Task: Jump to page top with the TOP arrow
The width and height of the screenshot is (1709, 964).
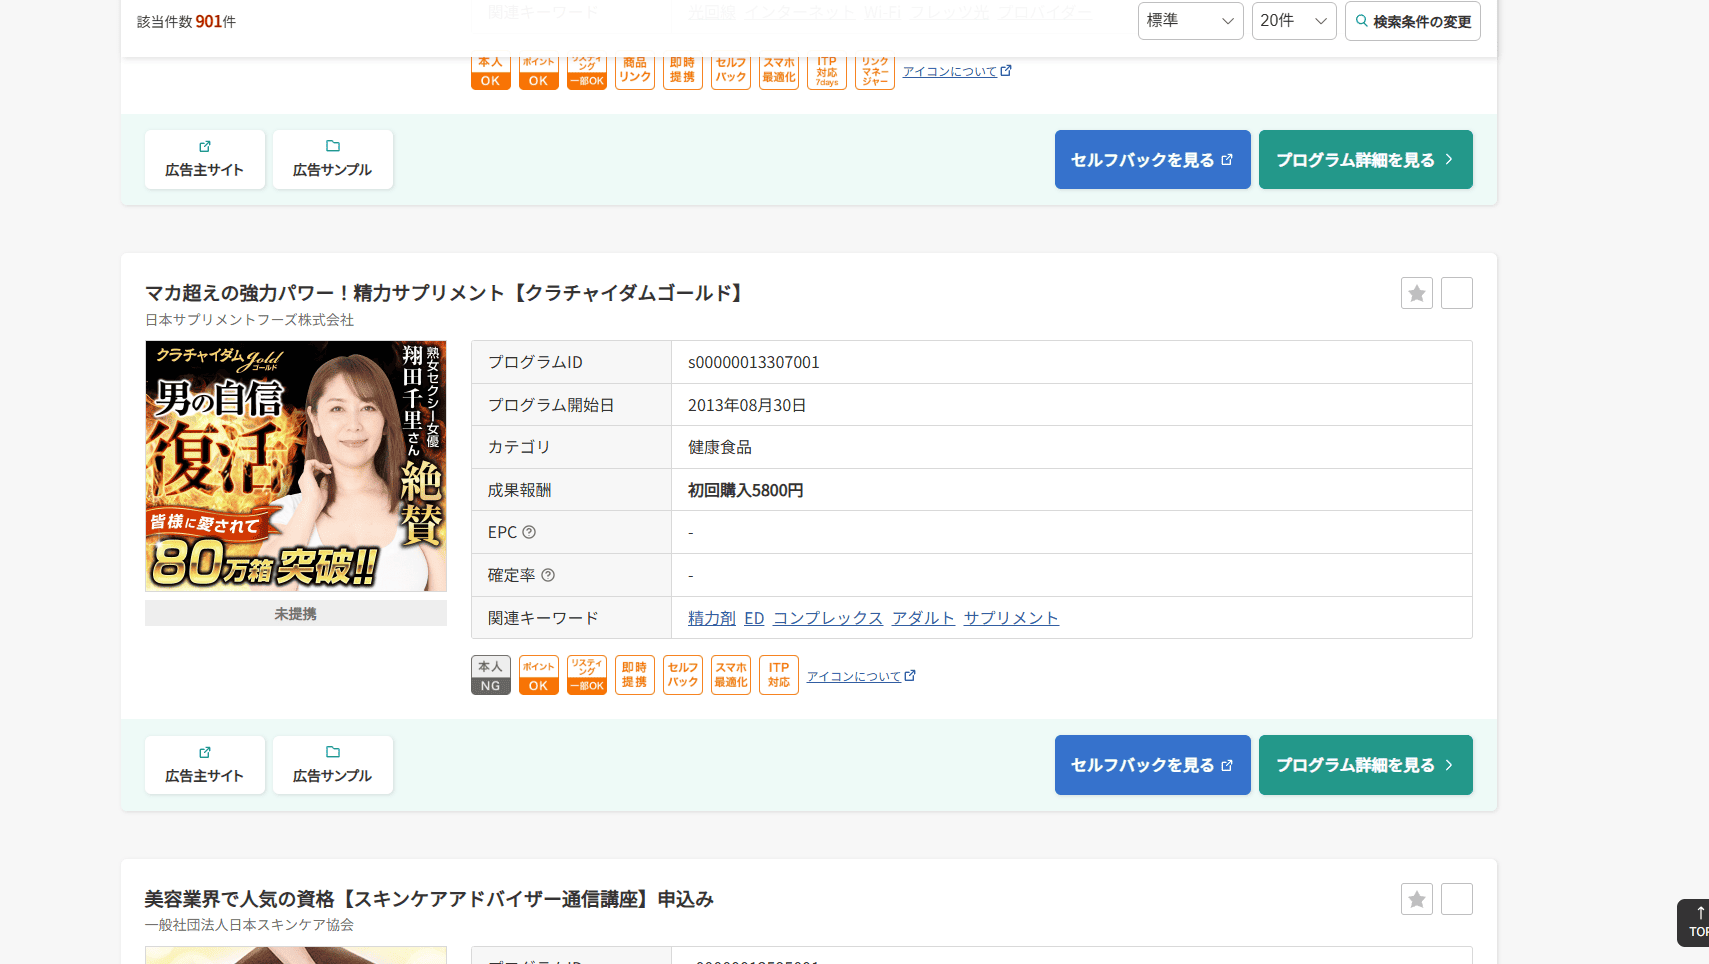Action: click(x=1695, y=922)
